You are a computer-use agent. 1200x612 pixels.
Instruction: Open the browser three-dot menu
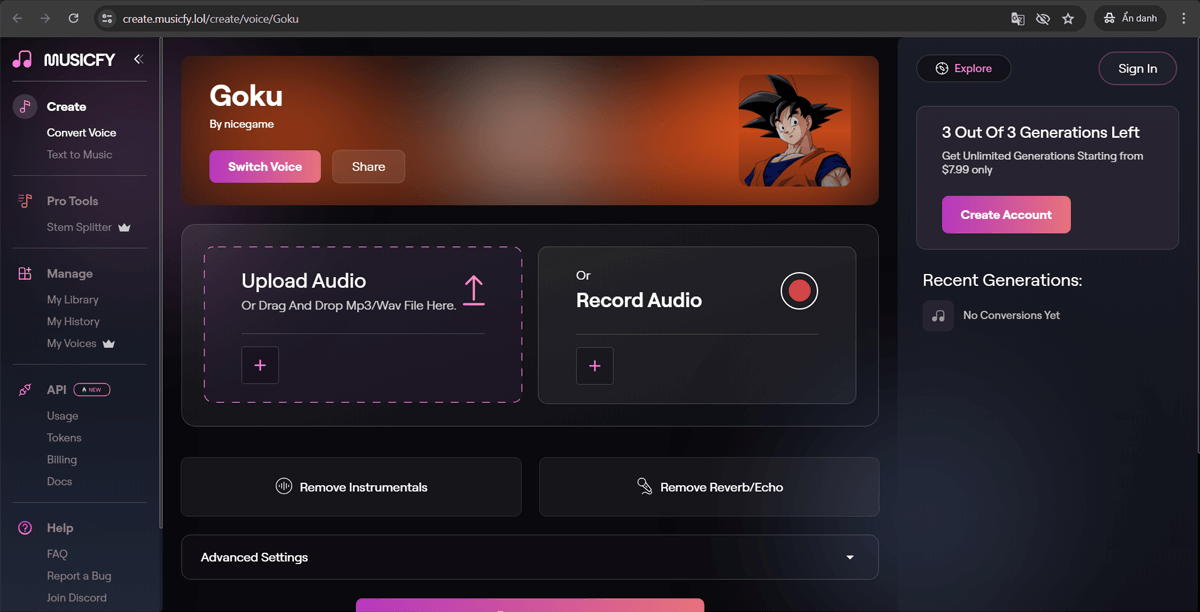[x=1183, y=18]
